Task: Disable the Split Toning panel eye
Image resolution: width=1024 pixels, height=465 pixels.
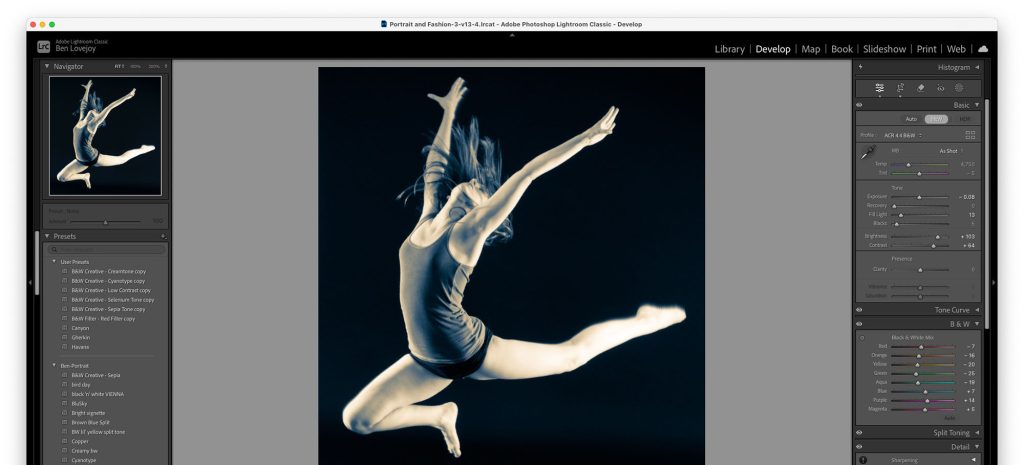Action: click(x=859, y=432)
